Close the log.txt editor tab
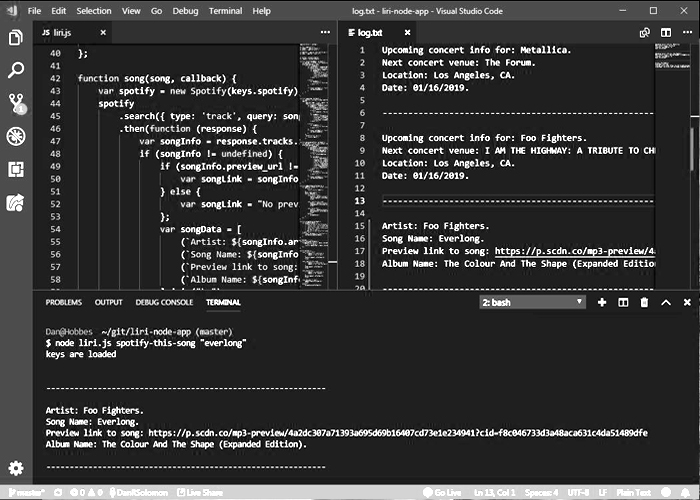The width and height of the screenshot is (700, 500). click(x=407, y=32)
